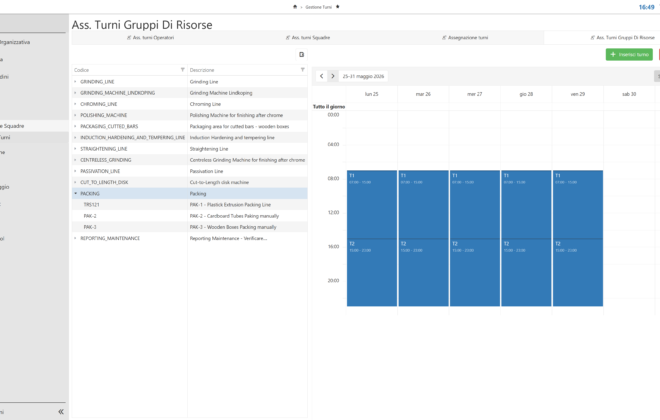Open the T1 shift on gio 28
The height and width of the screenshot is (420, 660).
[526, 205]
